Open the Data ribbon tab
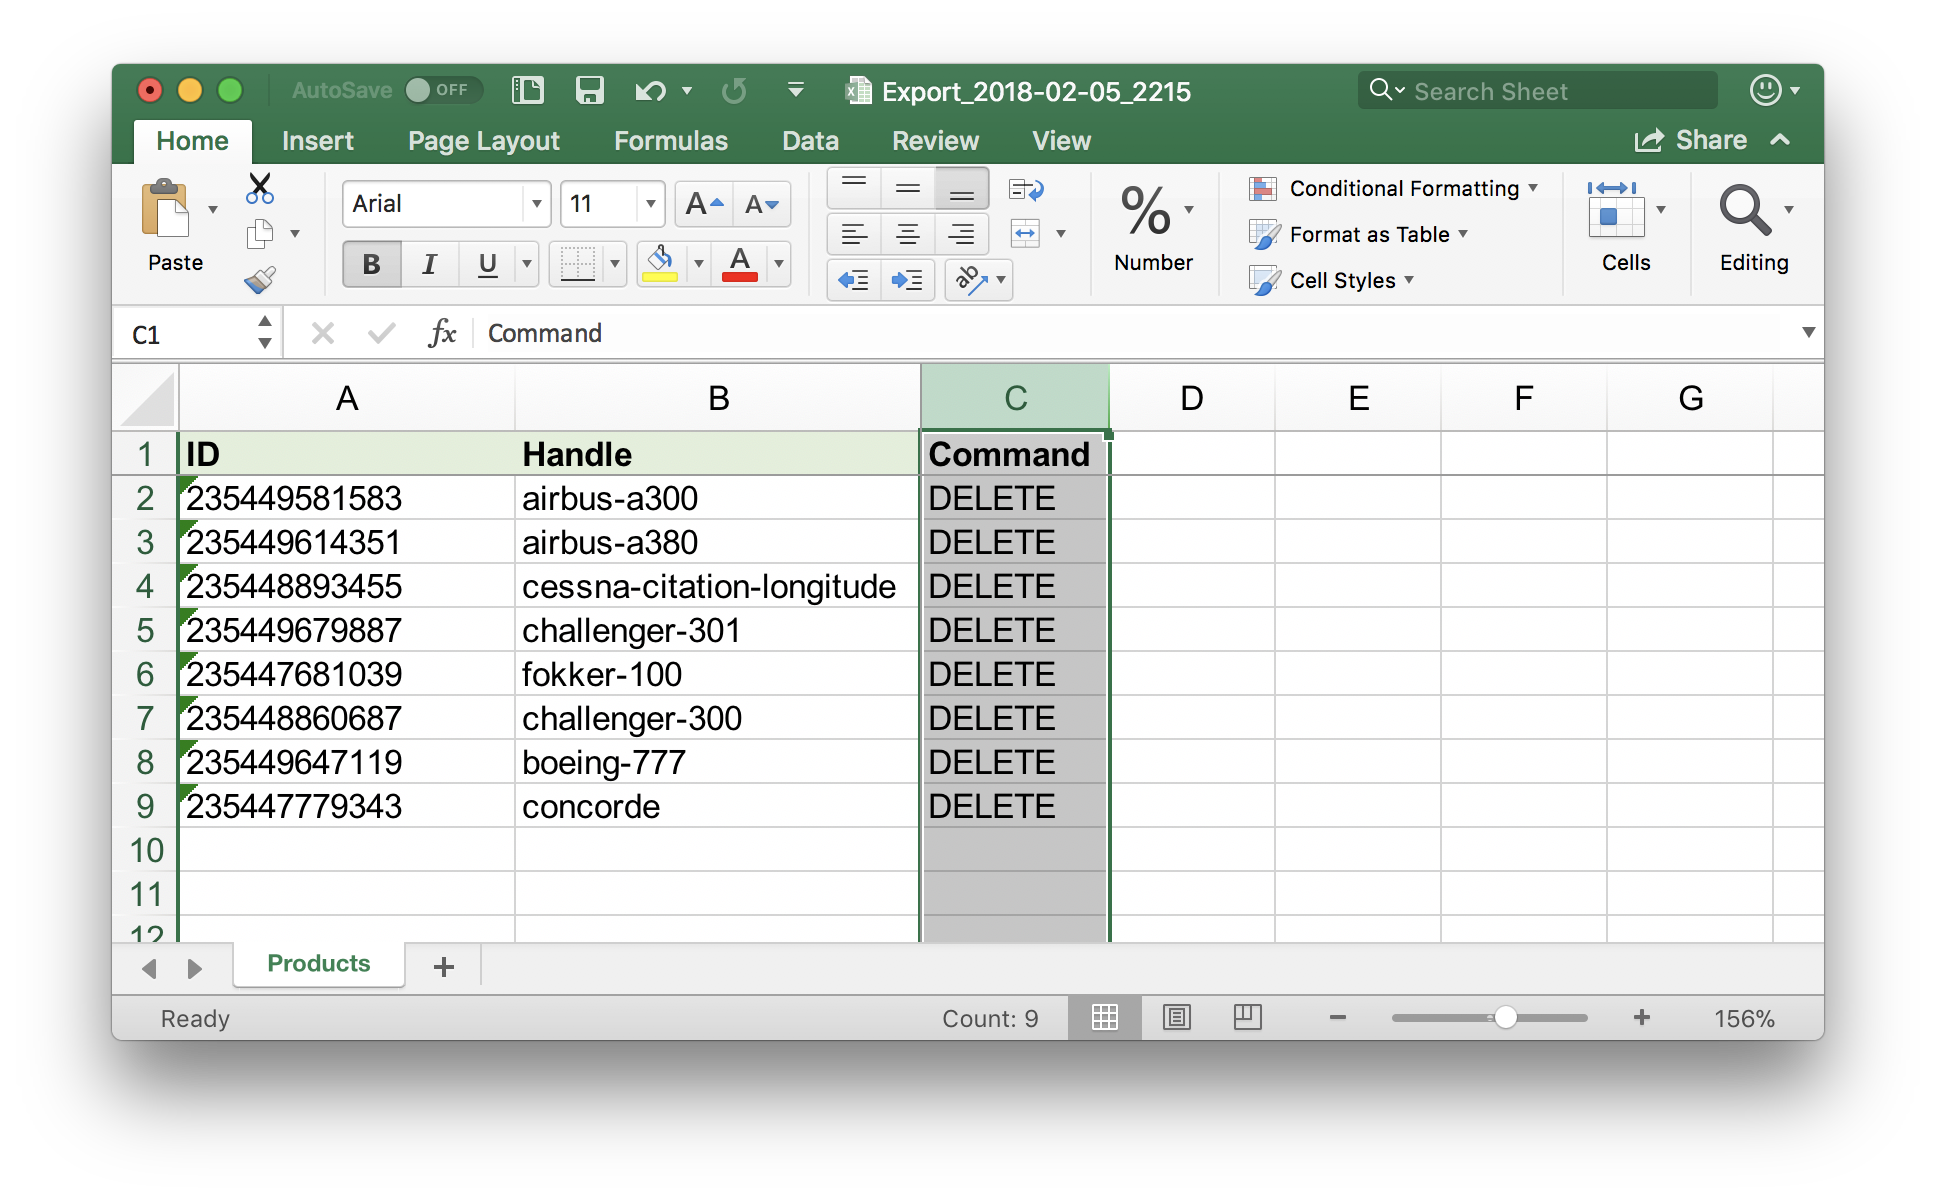Viewport: 1936px width, 1200px height. (x=810, y=141)
